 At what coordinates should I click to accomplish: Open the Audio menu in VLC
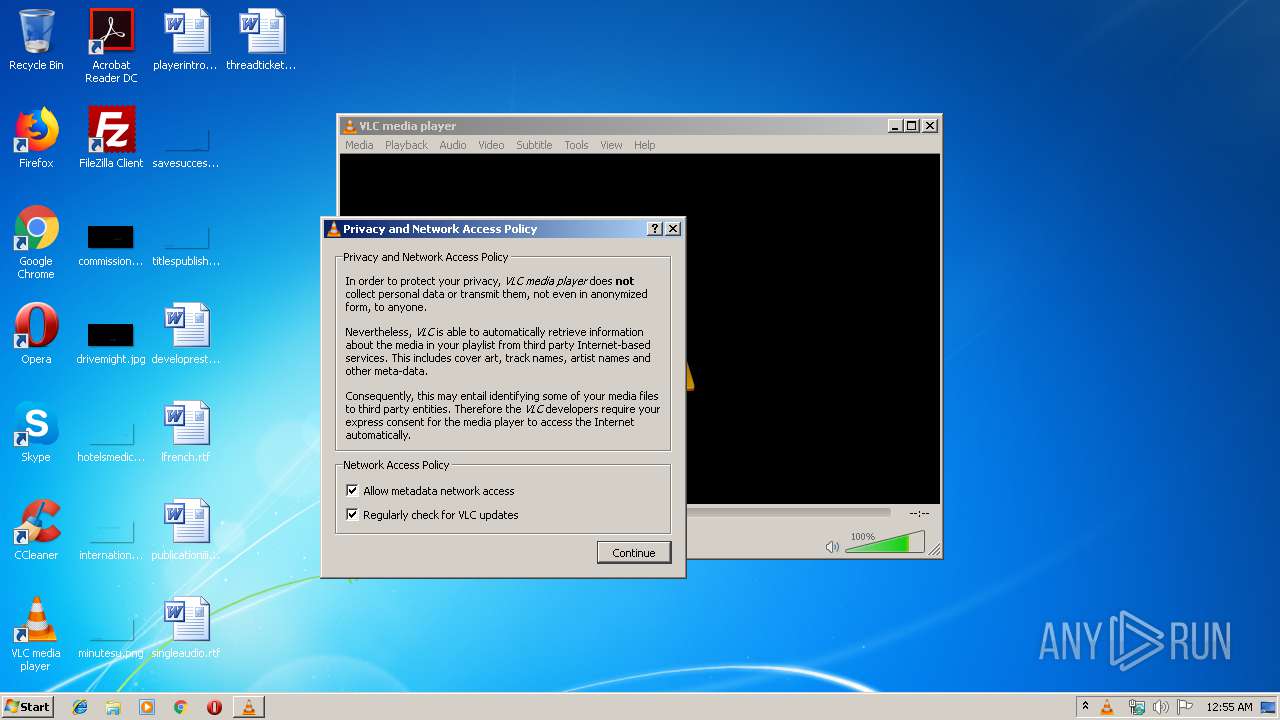[x=453, y=145]
